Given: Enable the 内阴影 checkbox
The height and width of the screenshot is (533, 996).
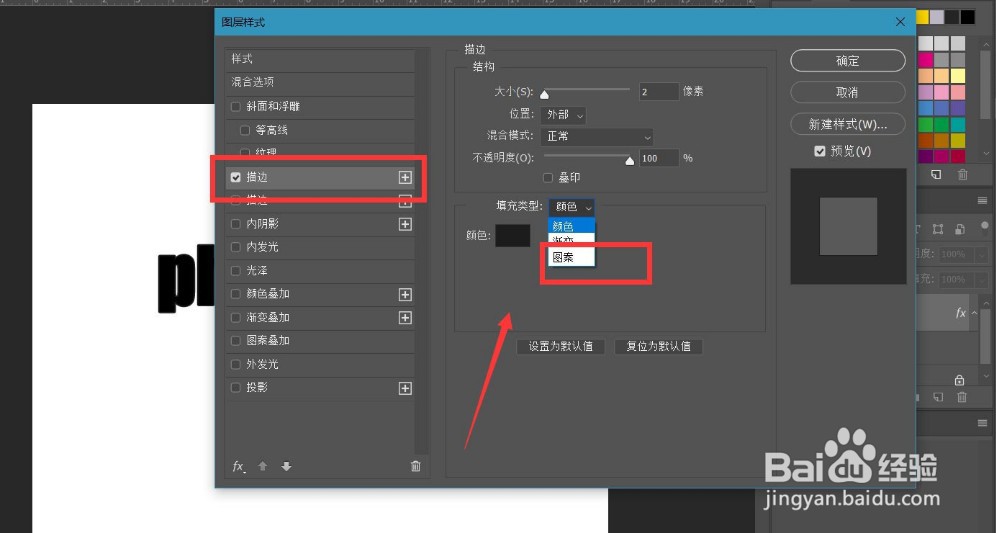Looking at the screenshot, I should coord(236,224).
